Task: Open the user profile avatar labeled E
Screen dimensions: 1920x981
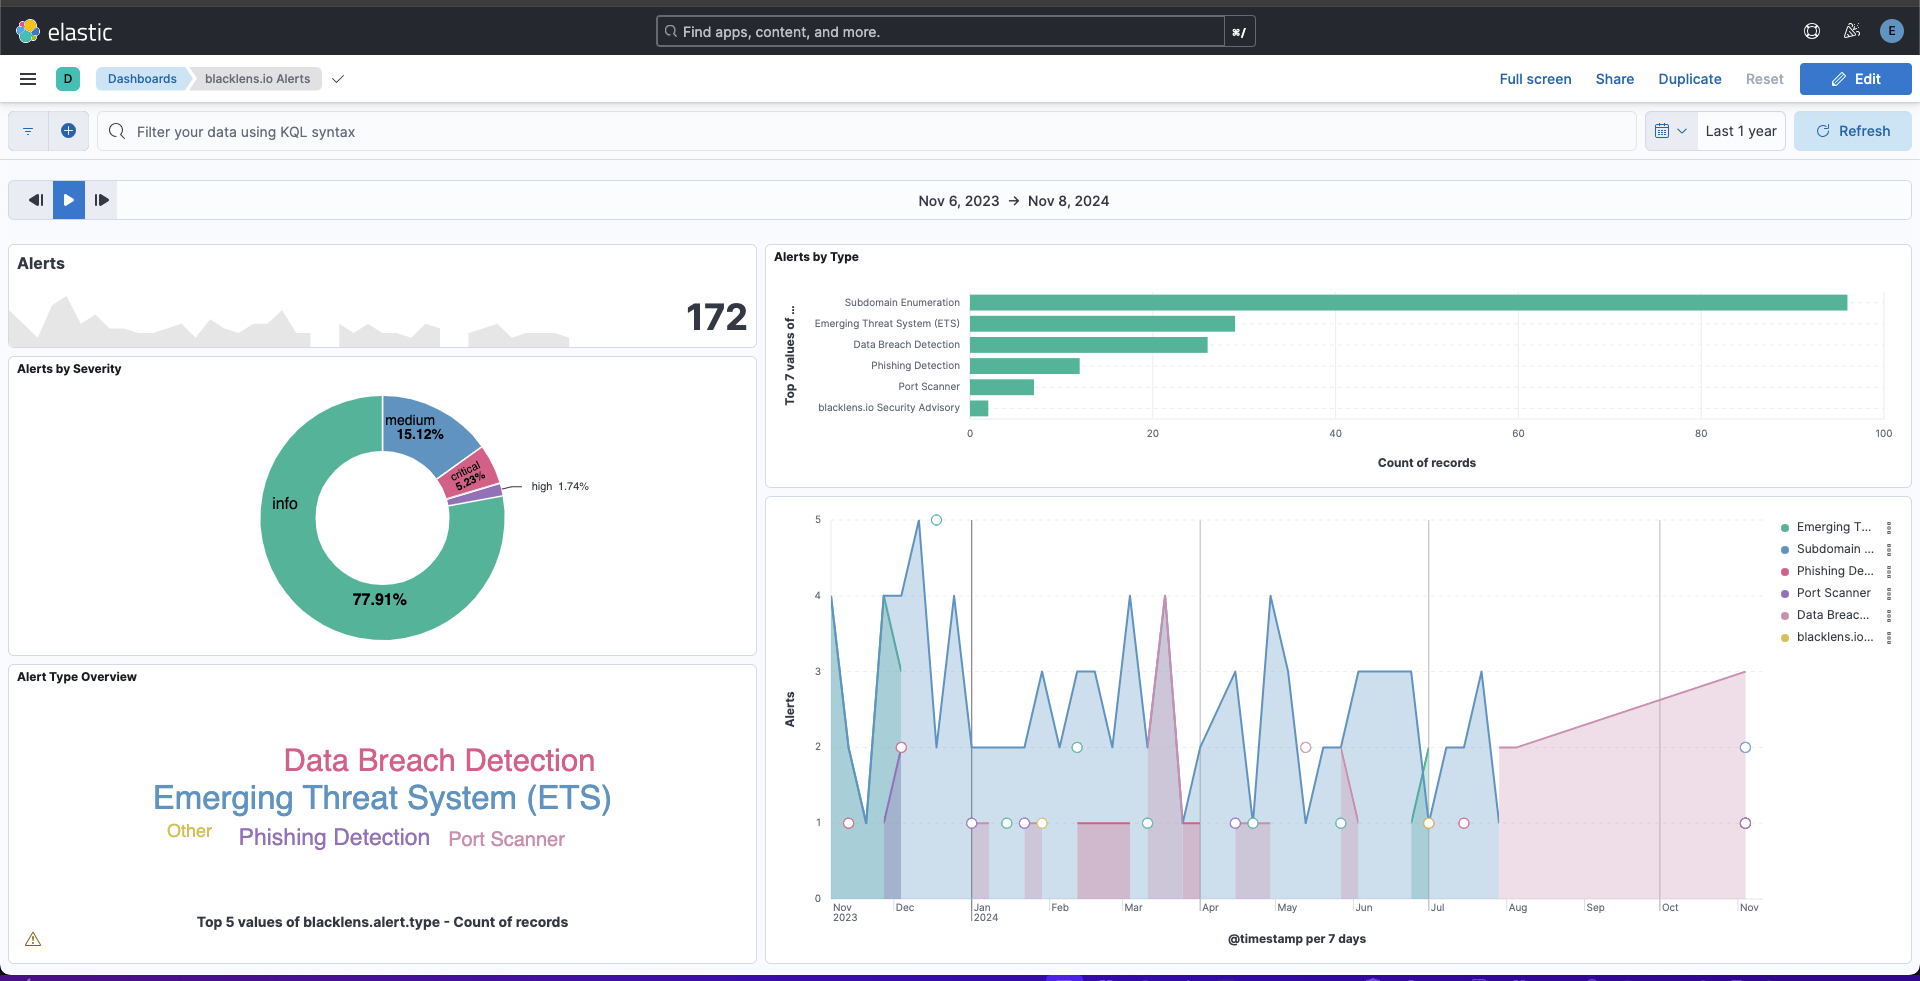Action: coord(1892,31)
